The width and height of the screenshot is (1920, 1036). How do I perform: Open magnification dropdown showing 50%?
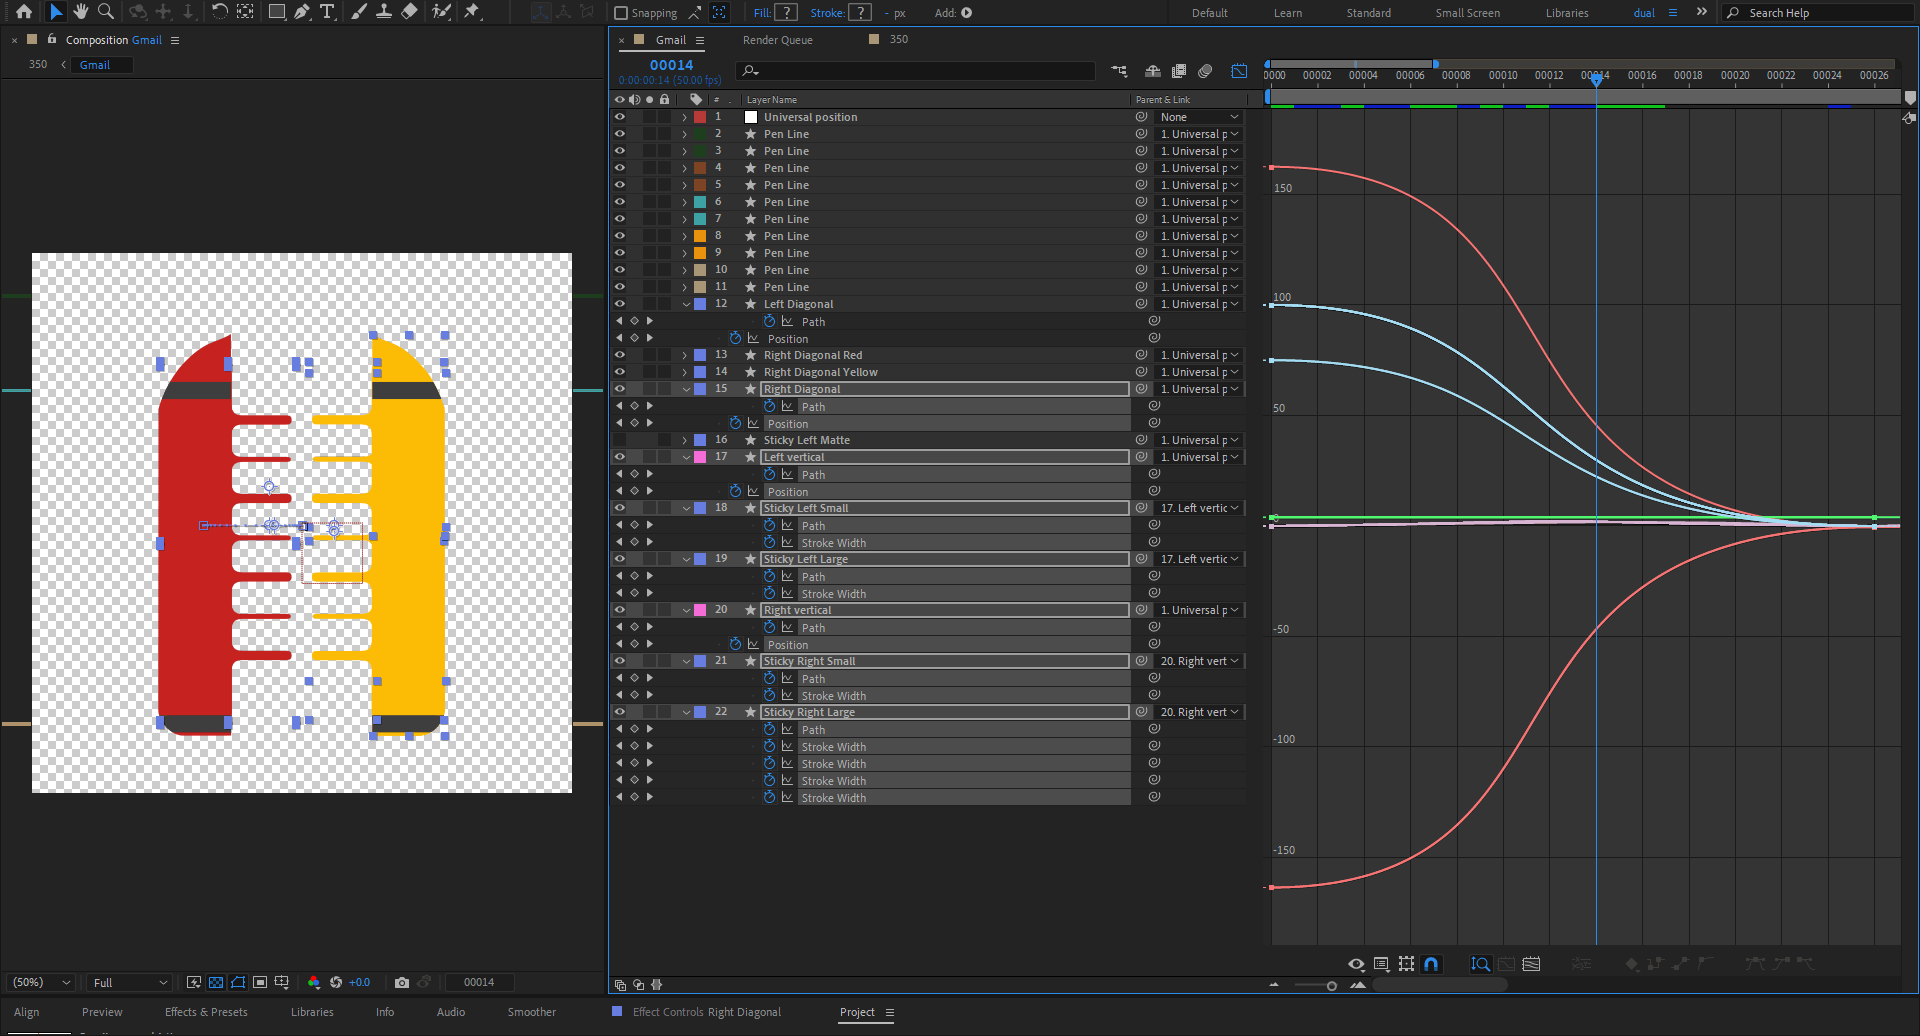pos(41,982)
